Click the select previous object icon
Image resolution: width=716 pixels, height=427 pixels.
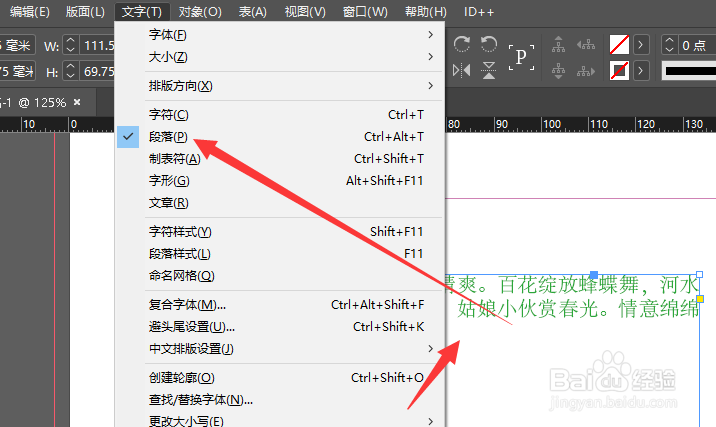click(x=586, y=44)
